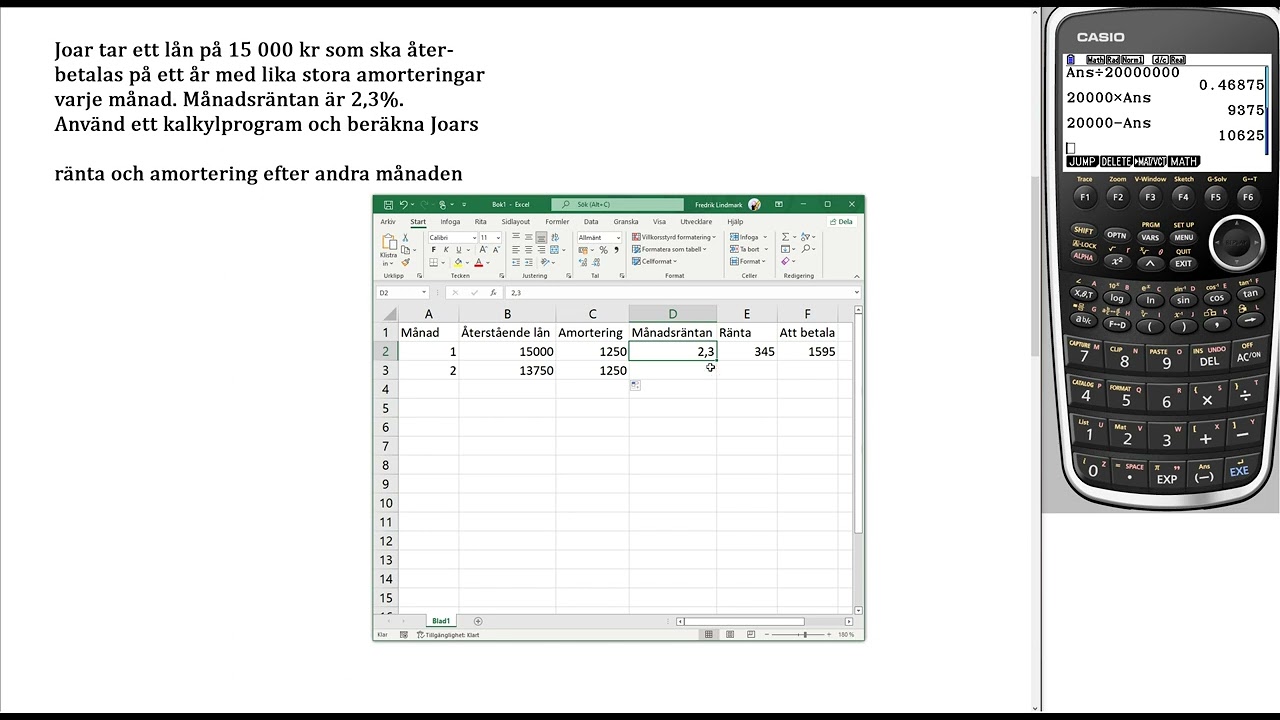Save the workbook with the Save icon

coord(388,204)
